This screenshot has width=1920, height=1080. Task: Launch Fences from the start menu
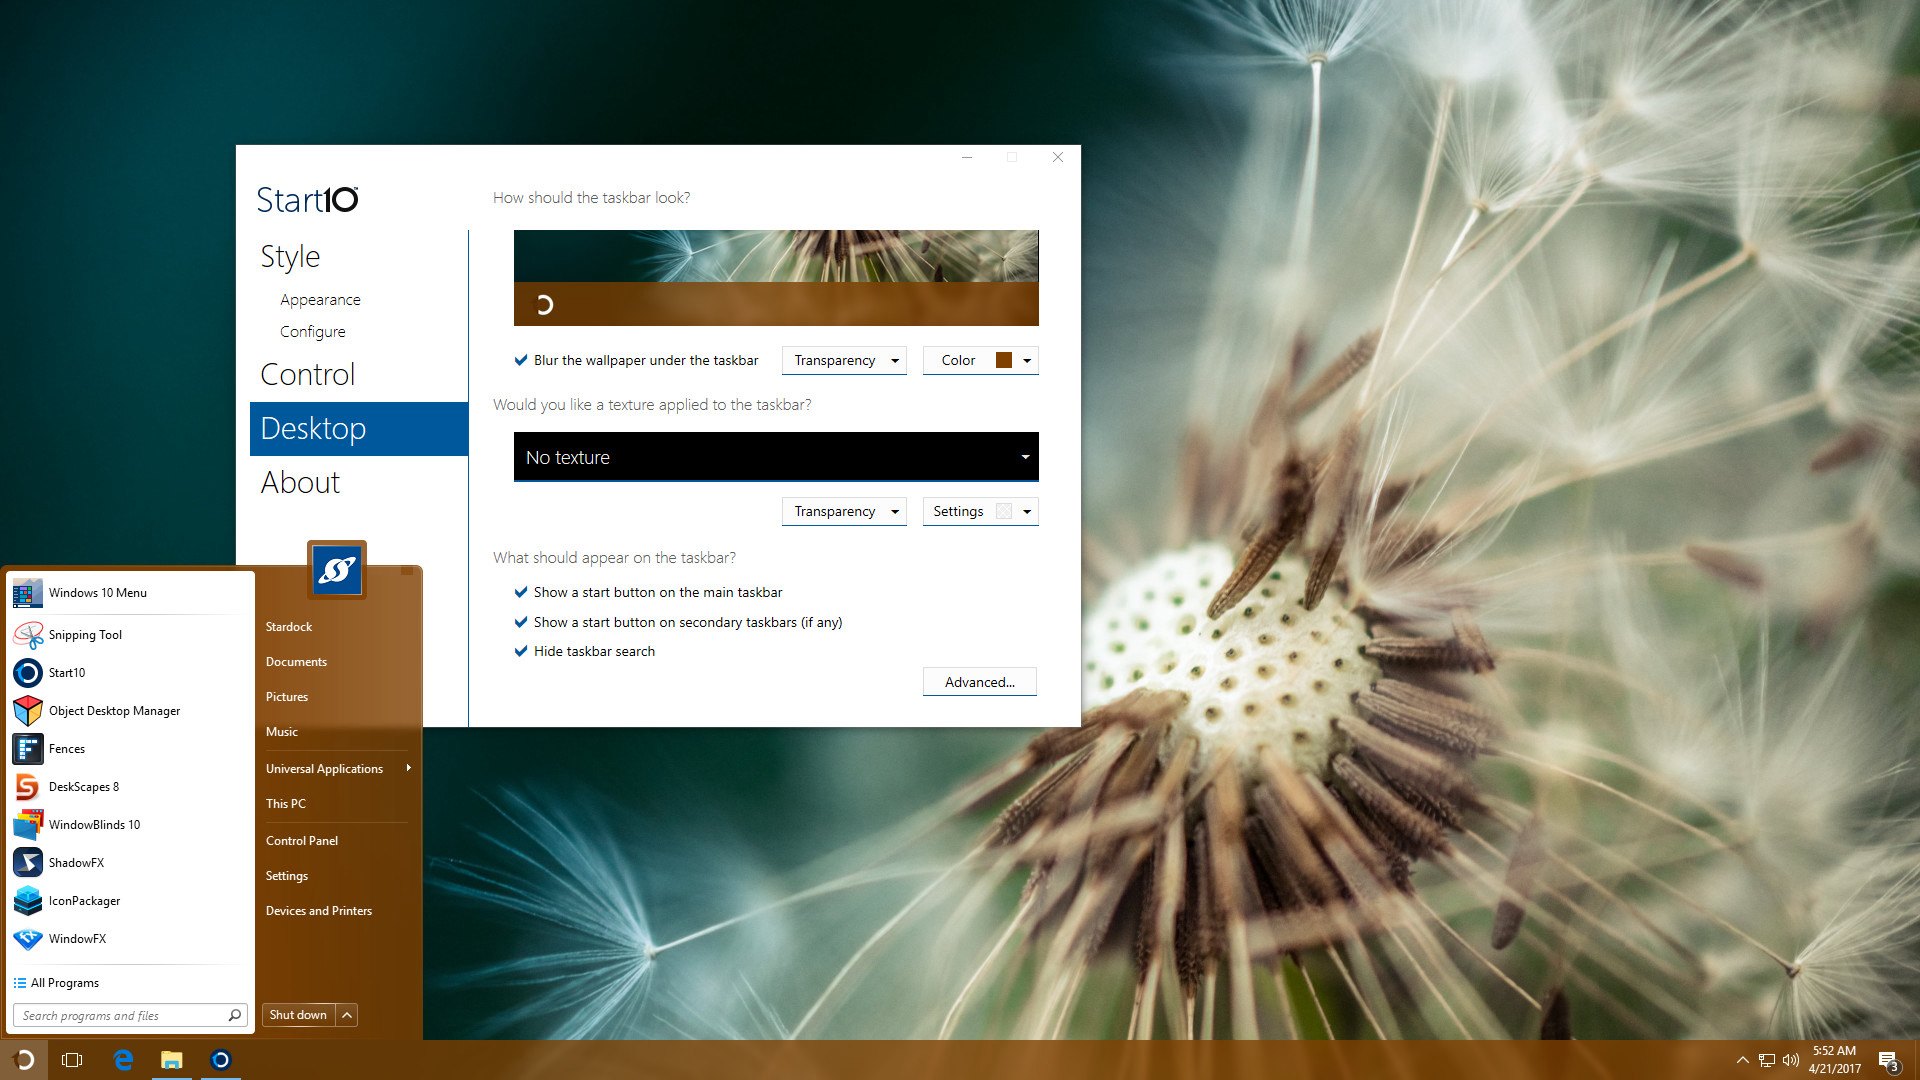click(66, 748)
